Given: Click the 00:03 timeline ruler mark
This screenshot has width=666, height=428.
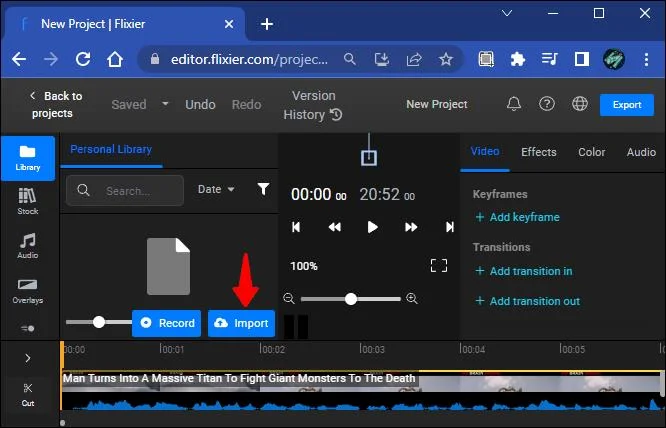Looking at the screenshot, I should point(372,349).
